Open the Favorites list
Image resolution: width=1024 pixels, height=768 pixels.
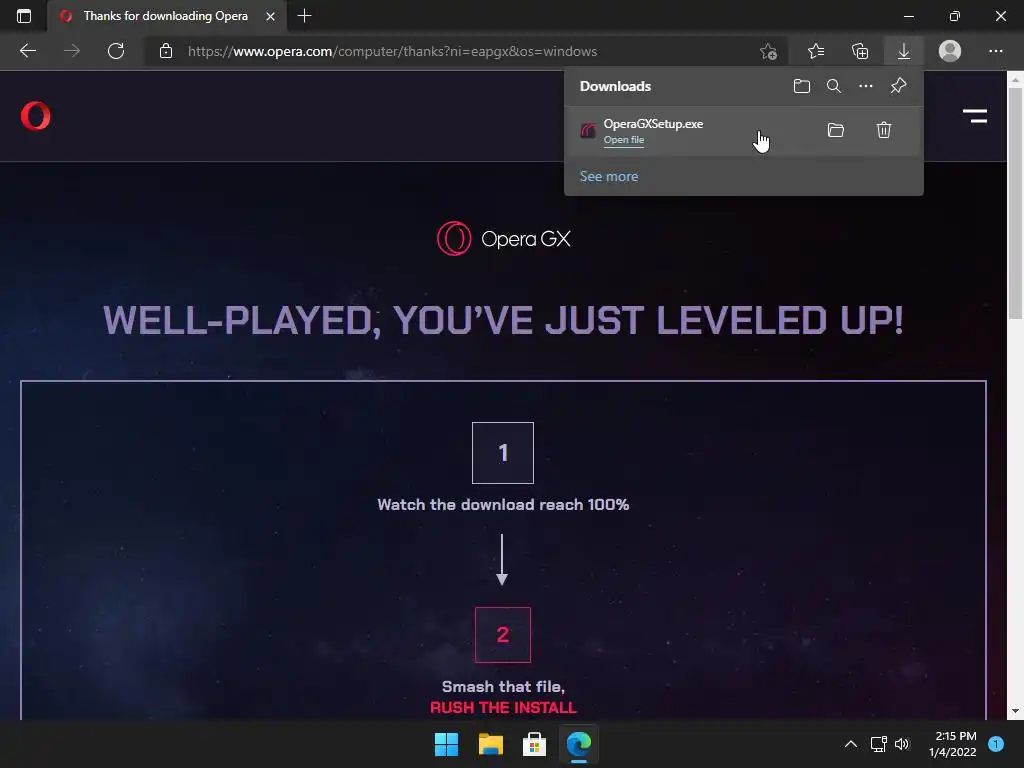pyautogui.click(x=816, y=51)
